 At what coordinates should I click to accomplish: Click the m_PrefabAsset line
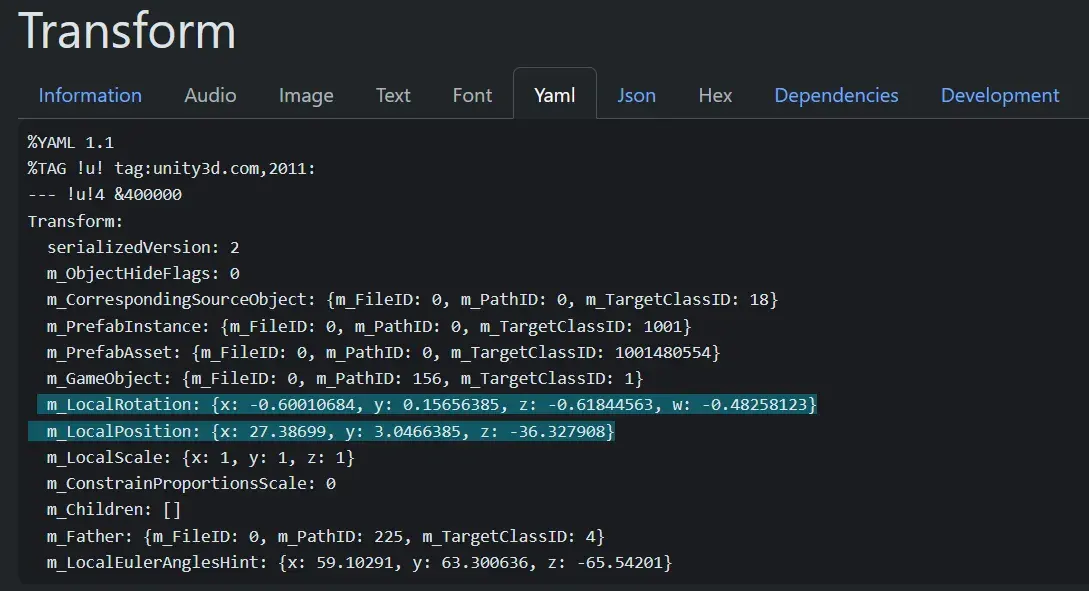coord(383,352)
